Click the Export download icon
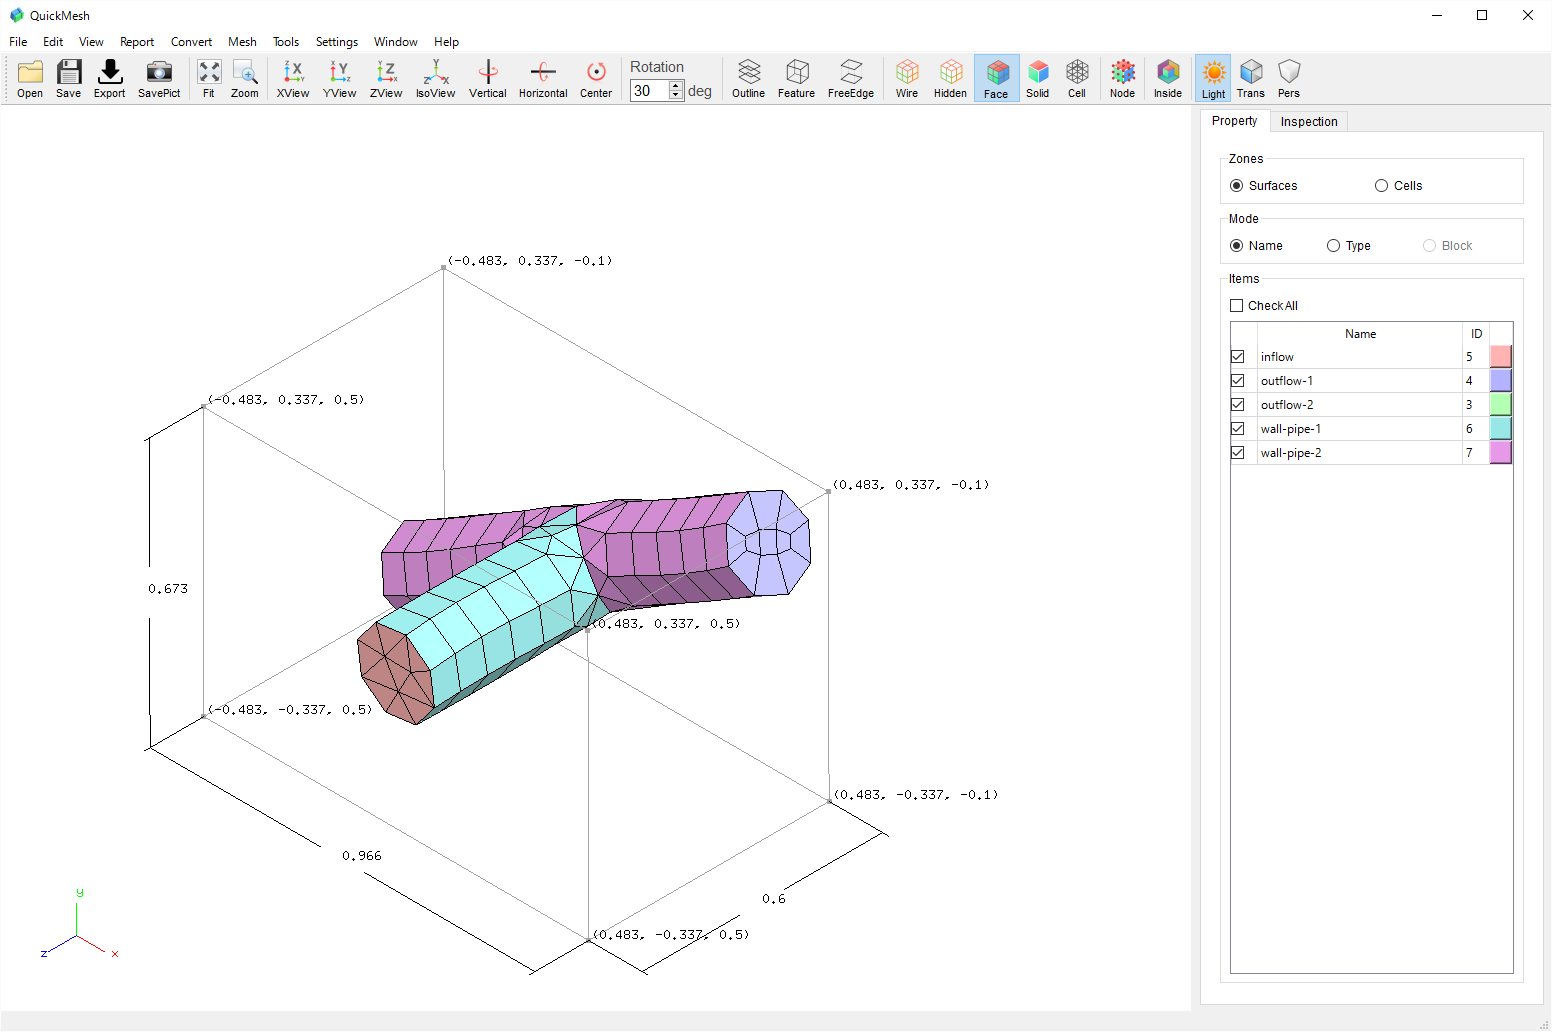This screenshot has width=1552, height=1032. 110,78
